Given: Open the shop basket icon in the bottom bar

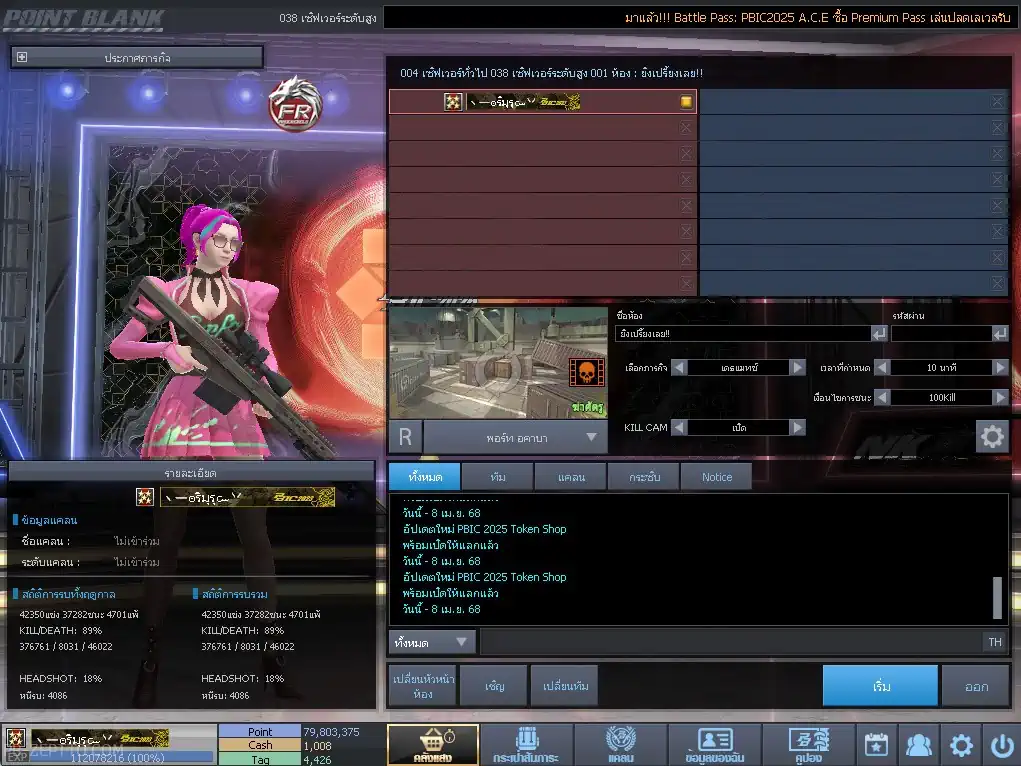Looking at the screenshot, I should pyautogui.click(x=433, y=744).
